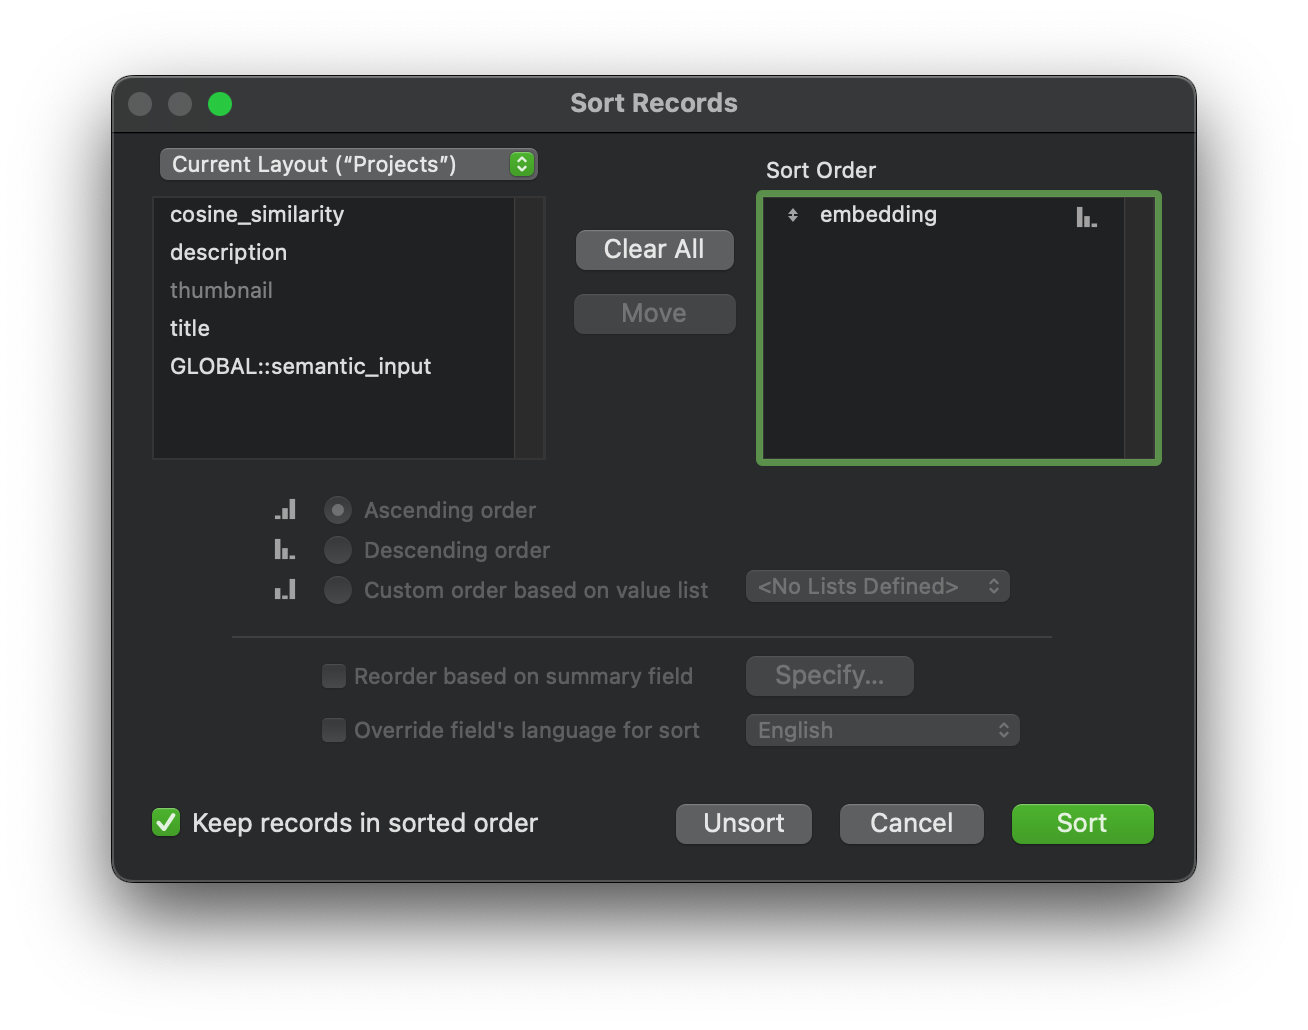Enable Reorder based on summary field
The width and height of the screenshot is (1308, 1030).
coord(334,676)
